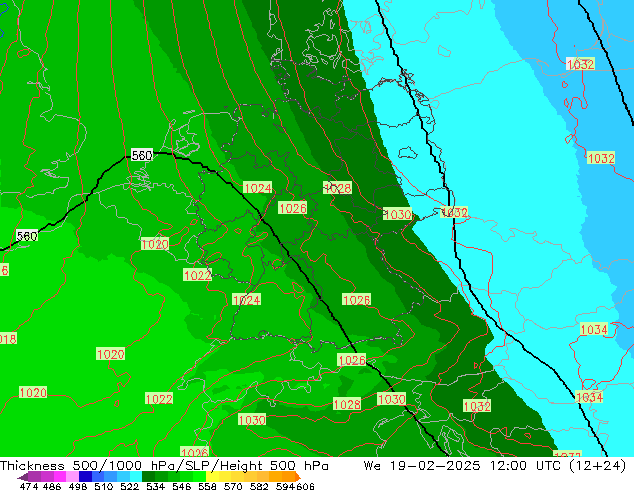Click the legend value '486'
634x490 pixels.
click(x=52, y=486)
